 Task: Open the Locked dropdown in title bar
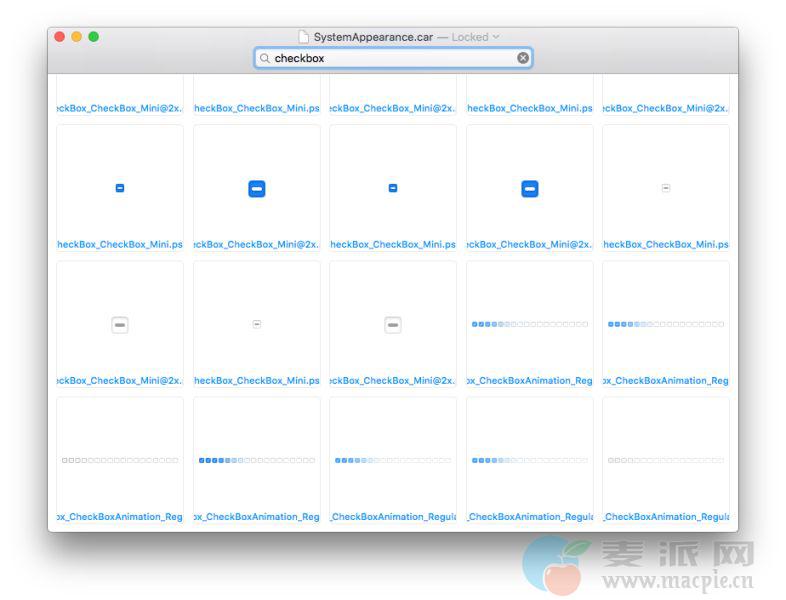tap(475, 37)
